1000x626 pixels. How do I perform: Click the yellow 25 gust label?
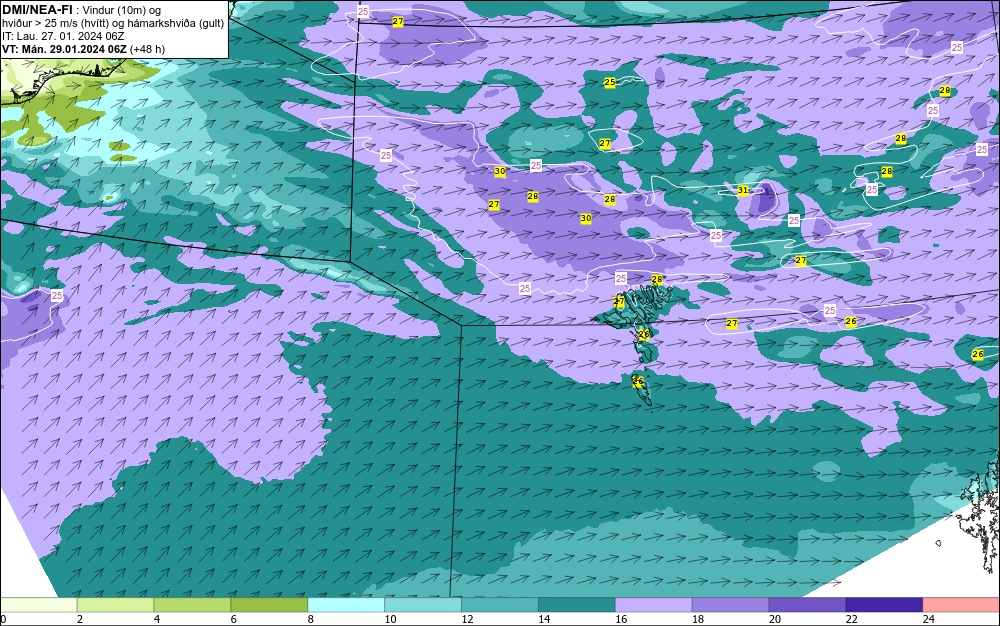[x=610, y=82]
